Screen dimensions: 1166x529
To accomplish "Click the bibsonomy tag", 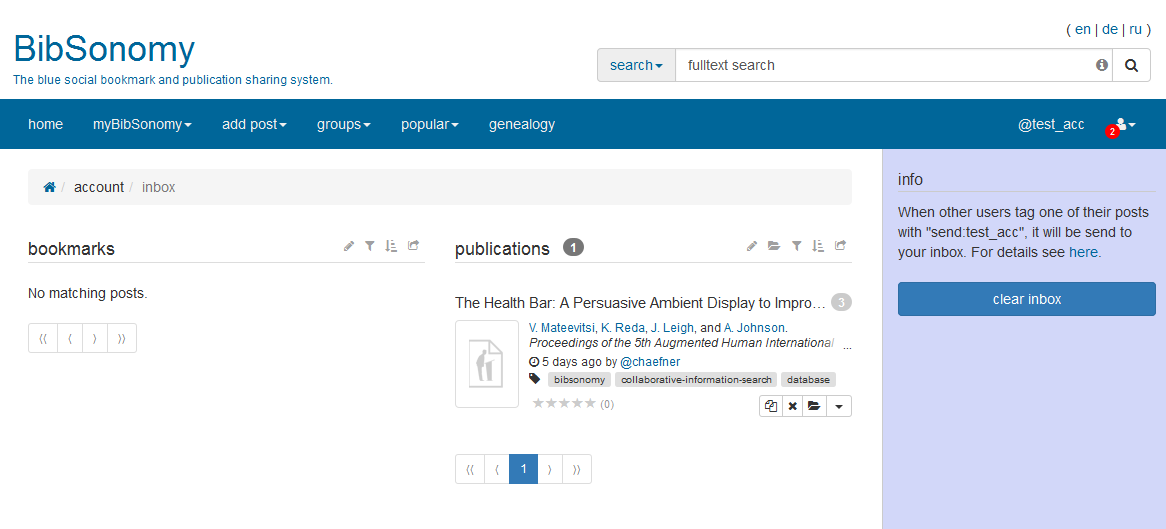I will 579,379.
